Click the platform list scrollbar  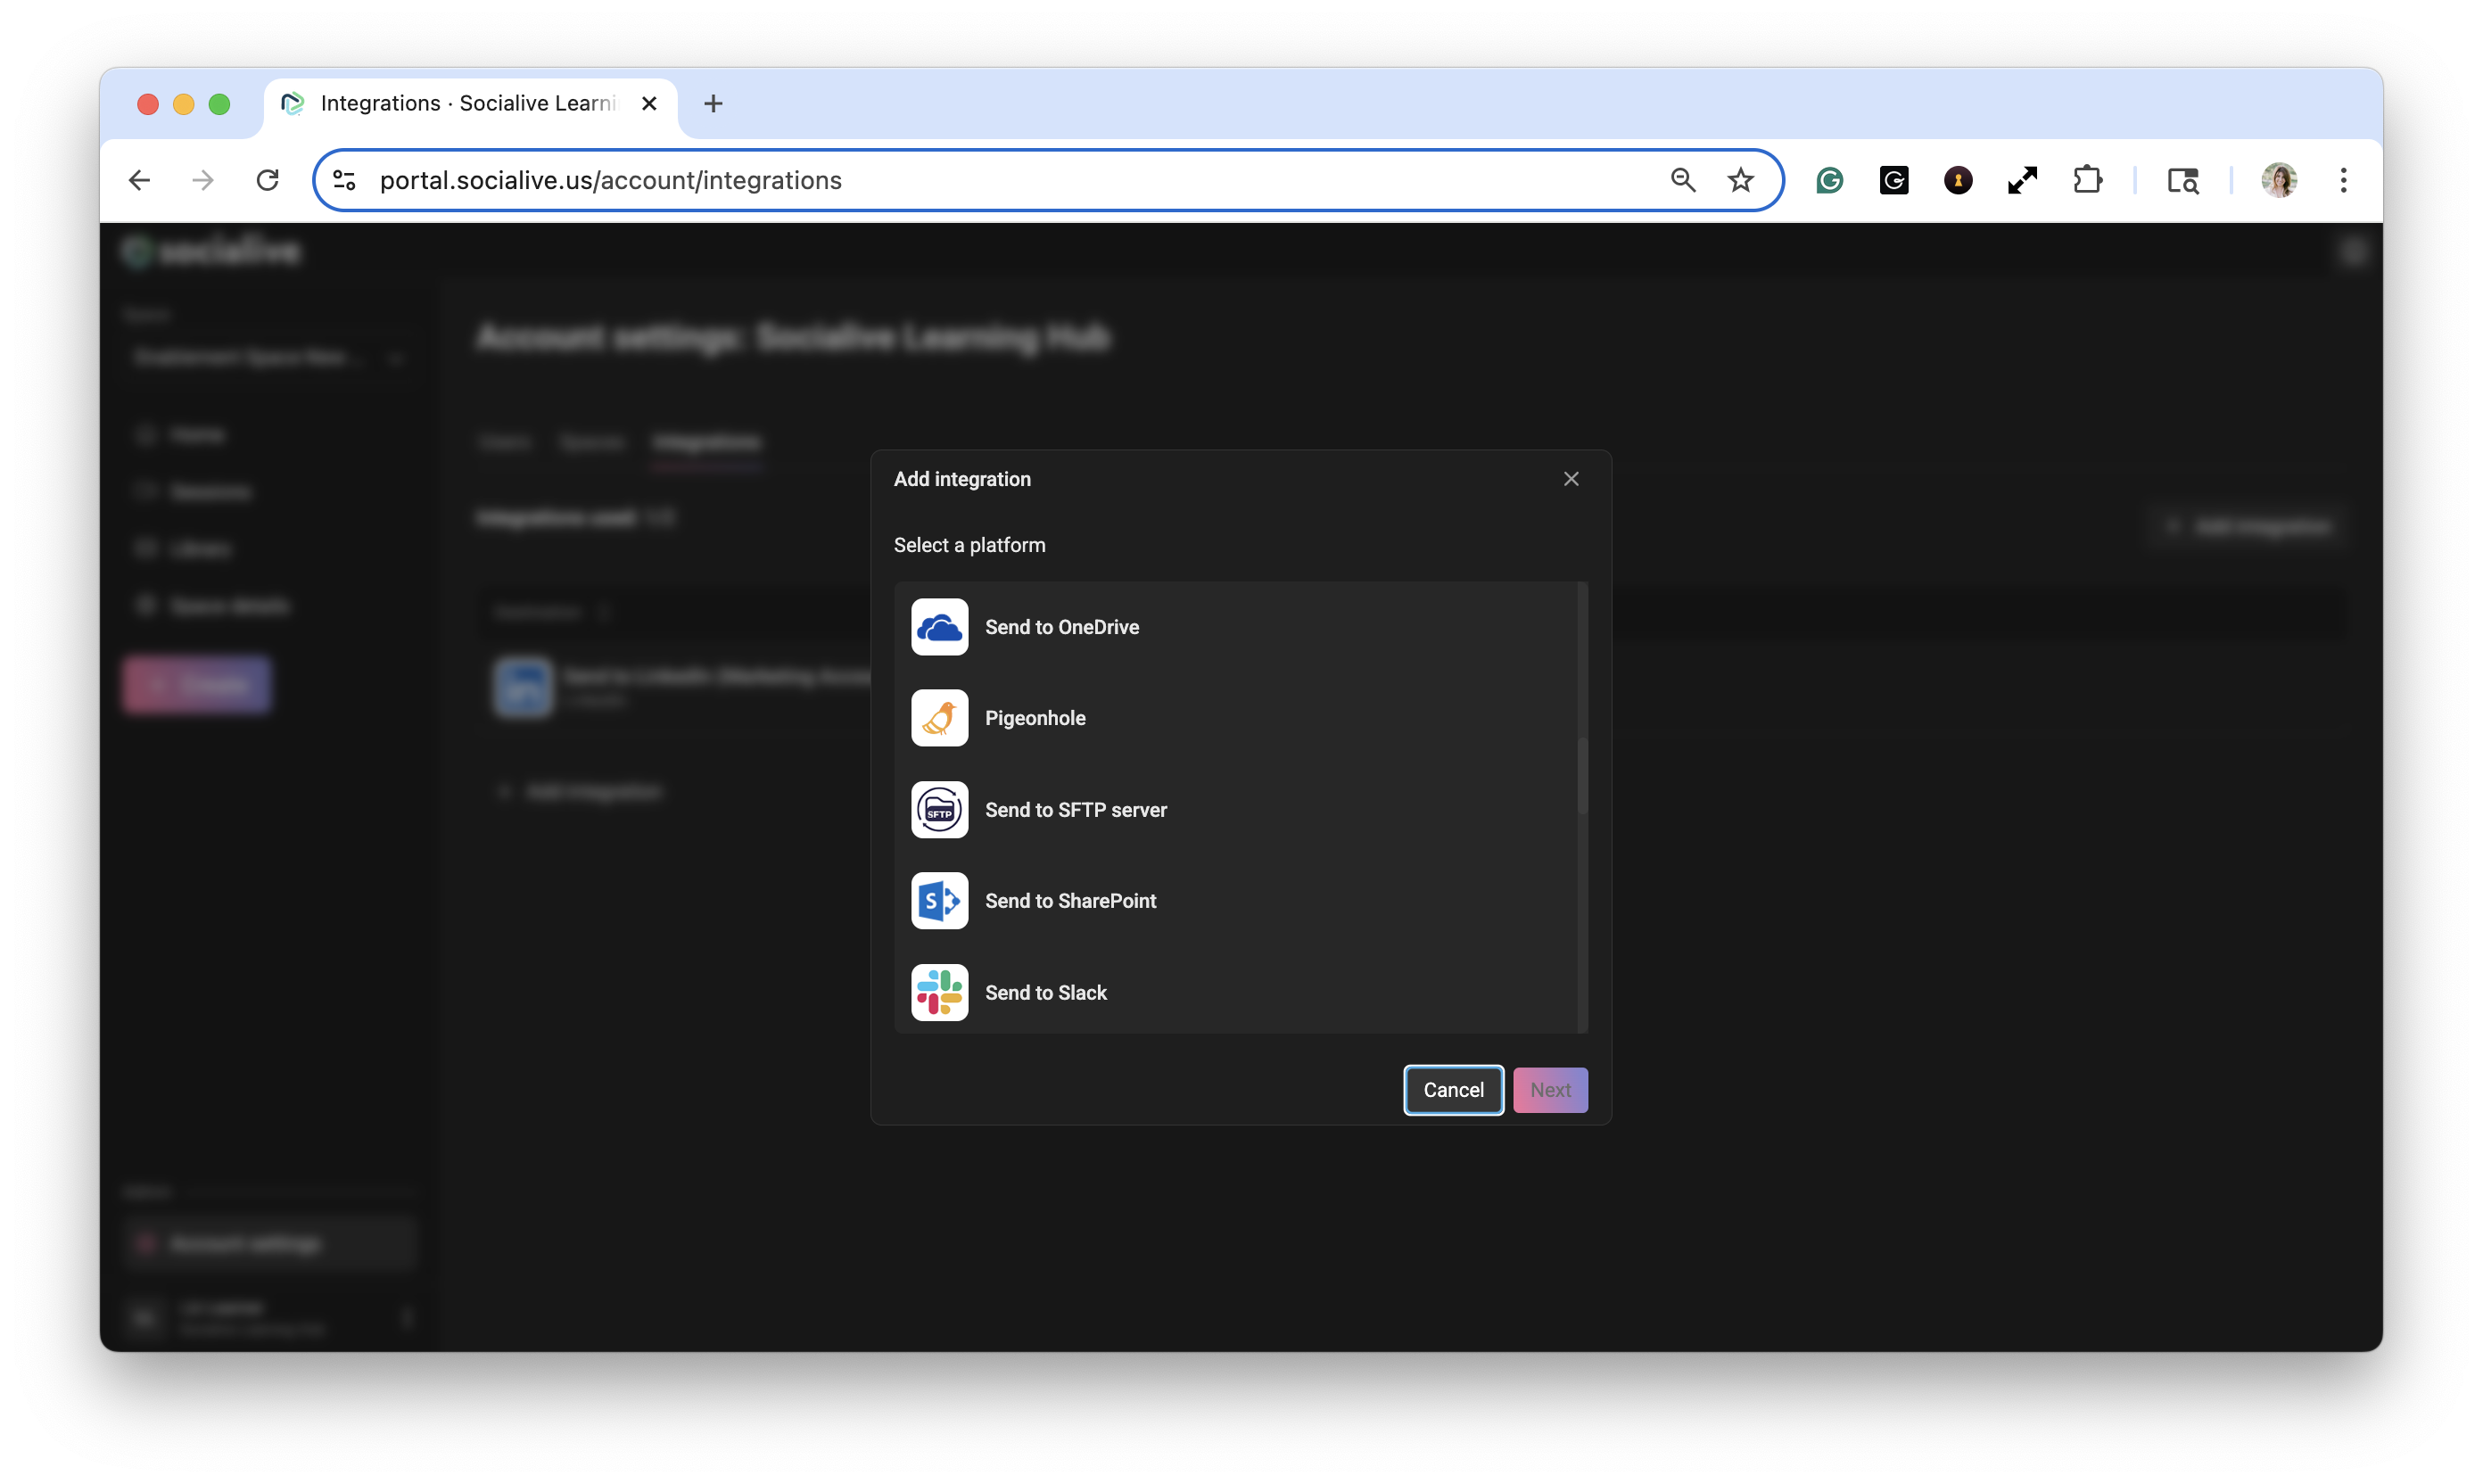[x=1582, y=775]
